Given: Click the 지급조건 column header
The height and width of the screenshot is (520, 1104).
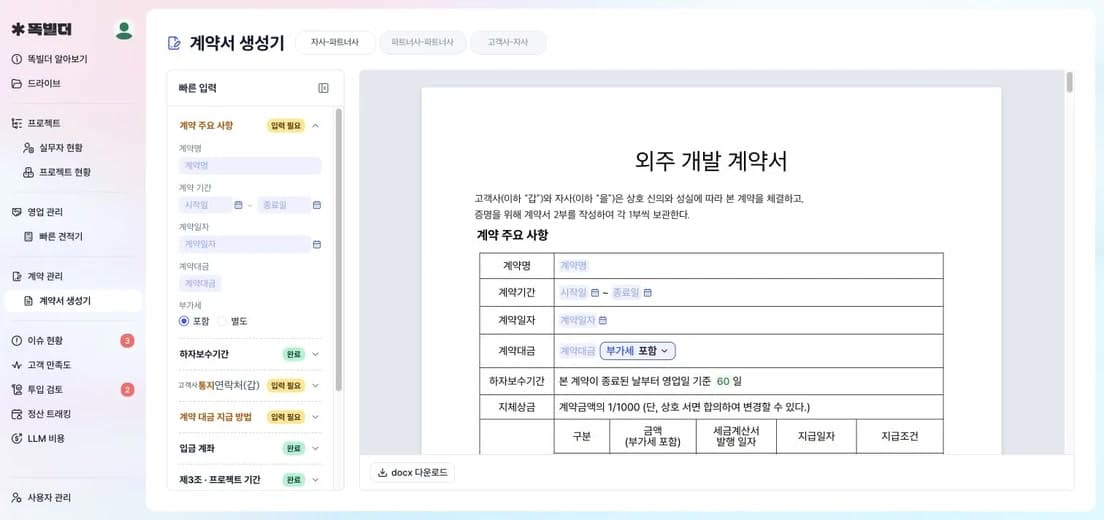Looking at the screenshot, I should pos(900,436).
